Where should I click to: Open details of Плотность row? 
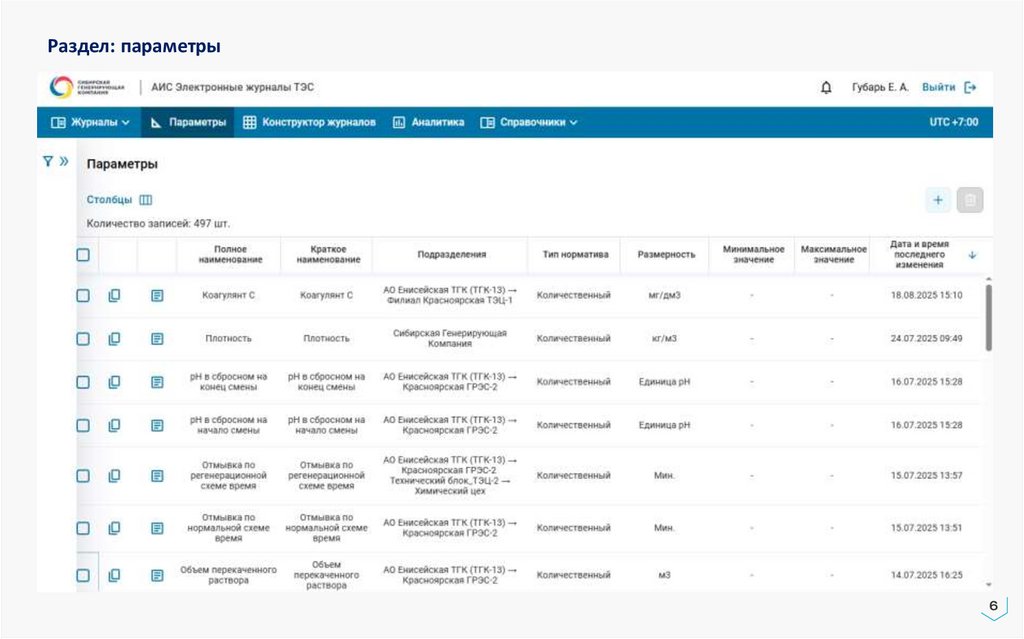[157, 338]
